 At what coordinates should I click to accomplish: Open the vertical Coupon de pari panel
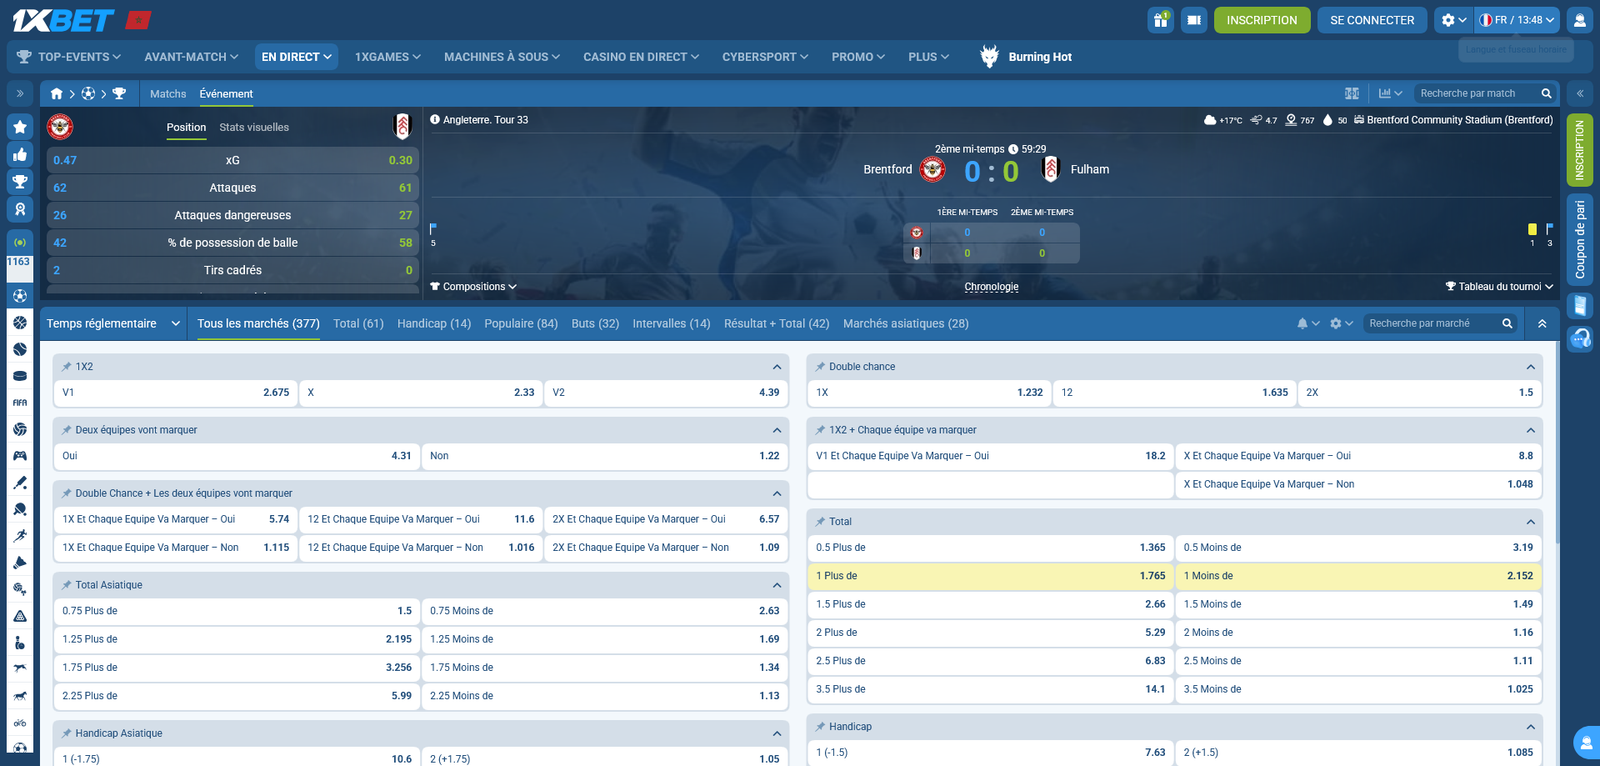click(1580, 240)
